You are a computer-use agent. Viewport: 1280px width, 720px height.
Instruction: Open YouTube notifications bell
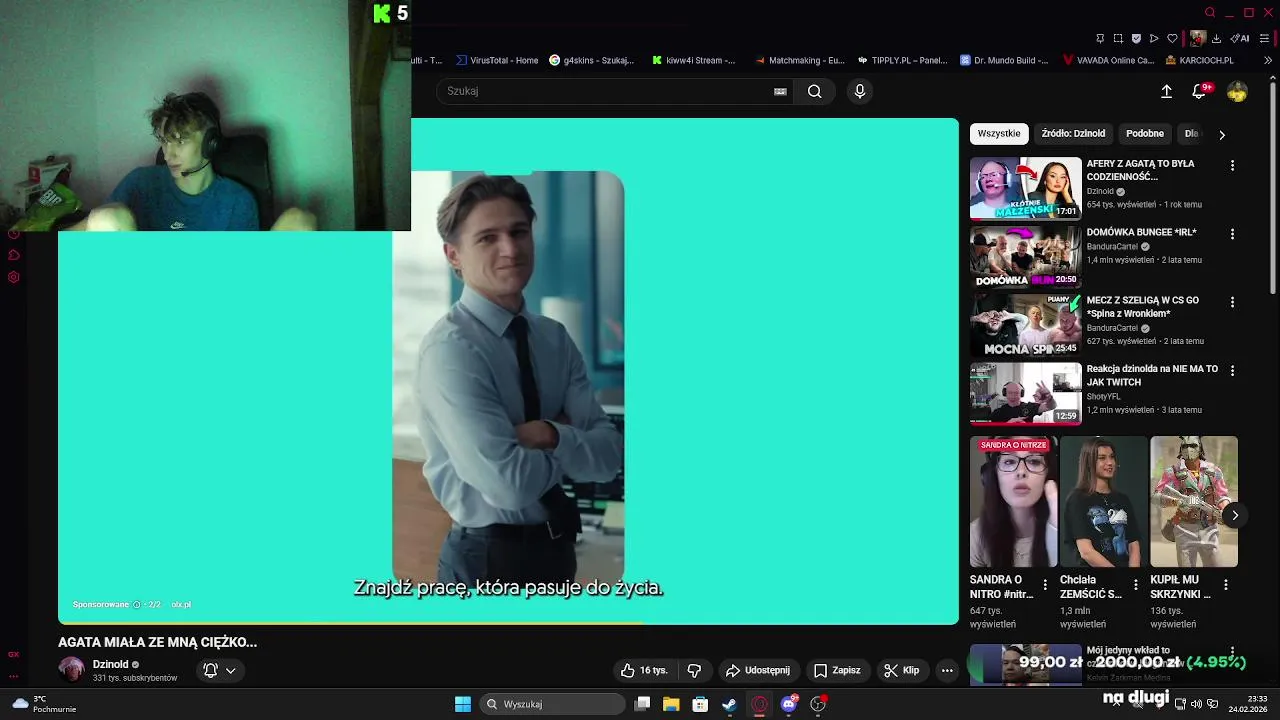click(x=1199, y=91)
